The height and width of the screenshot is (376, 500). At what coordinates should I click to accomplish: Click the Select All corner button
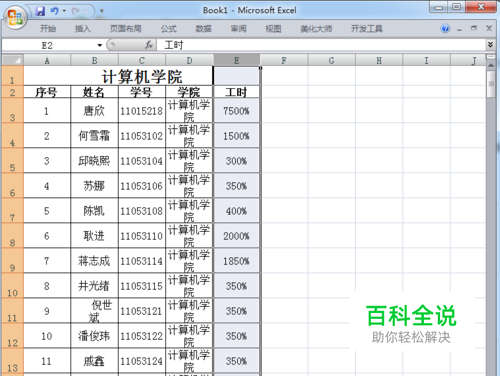[13, 60]
